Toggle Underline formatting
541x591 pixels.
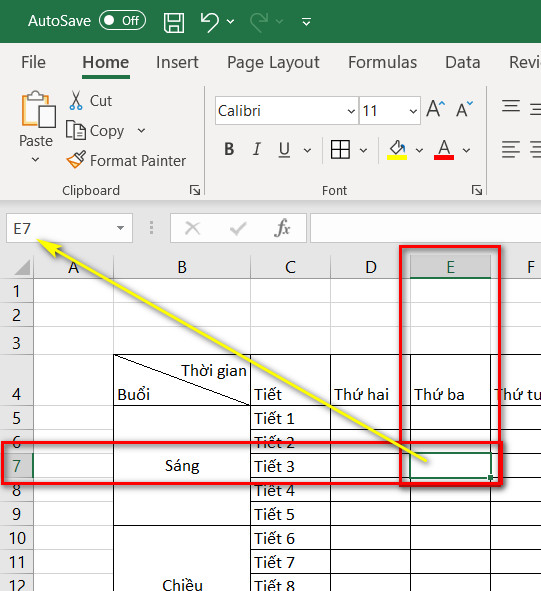[285, 150]
